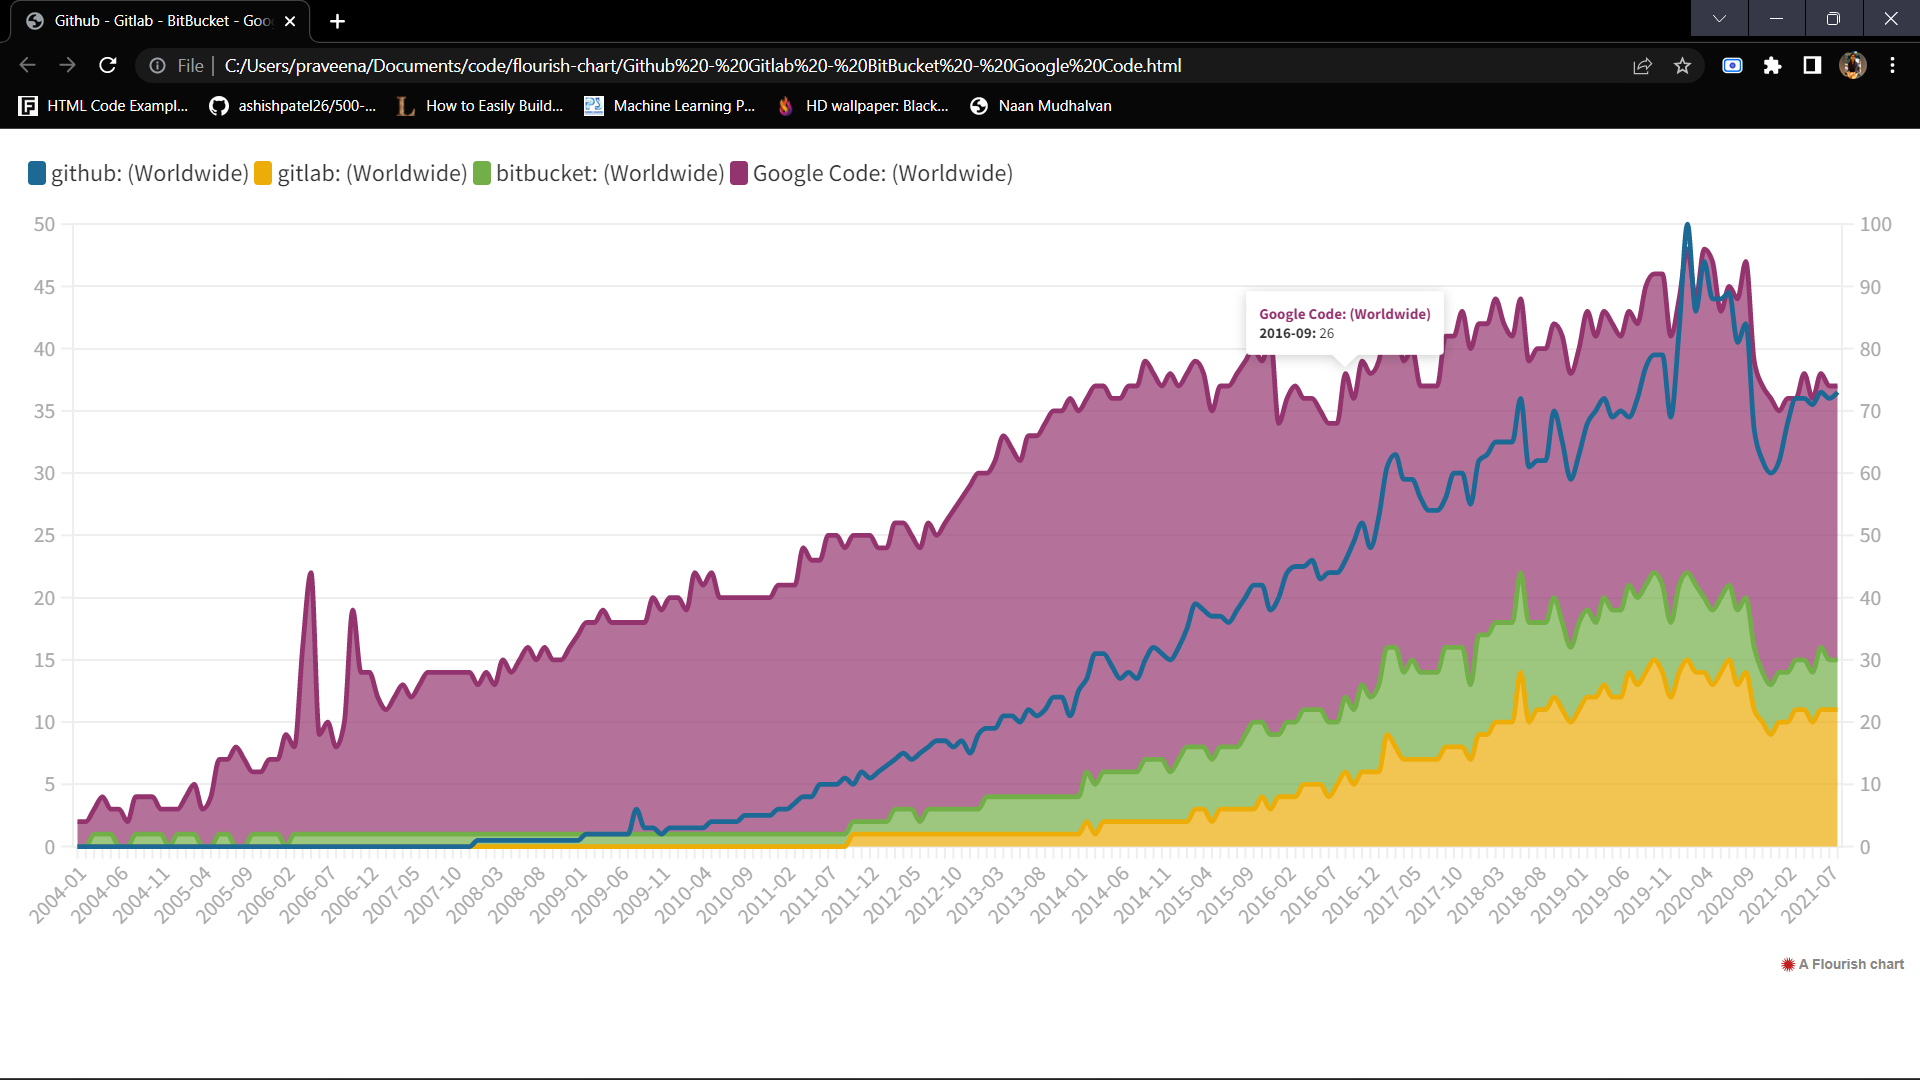Open the title bar chevron dropdown
1920x1080 pixels.
click(1719, 18)
